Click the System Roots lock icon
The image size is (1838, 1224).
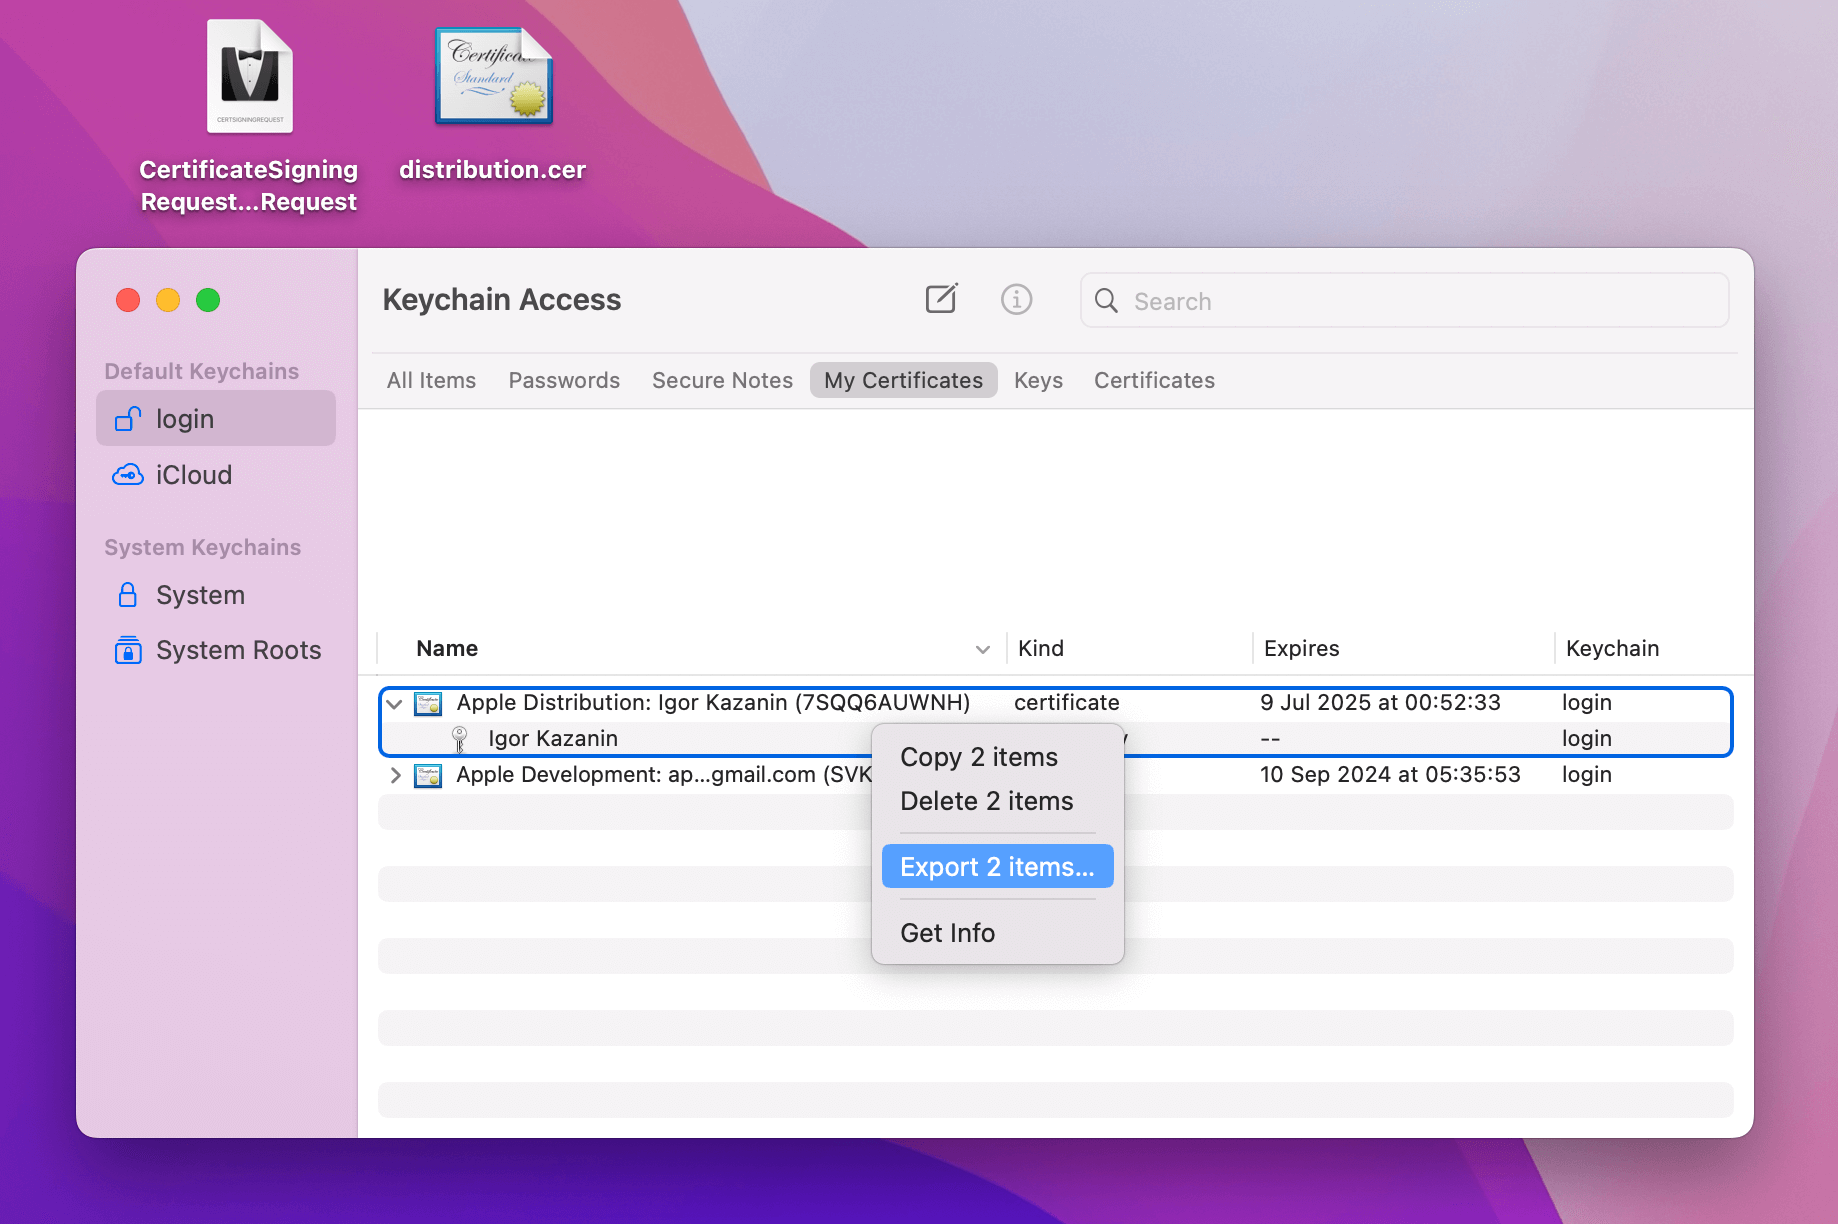click(x=128, y=650)
